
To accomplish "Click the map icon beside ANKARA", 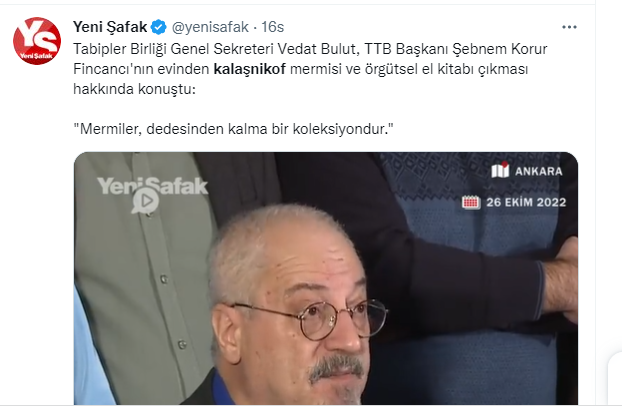I will pyautogui.click(x=500, y=170).
